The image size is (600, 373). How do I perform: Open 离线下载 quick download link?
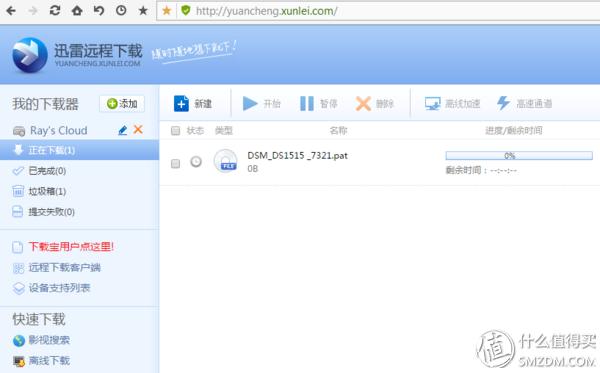tap(49, 360)
